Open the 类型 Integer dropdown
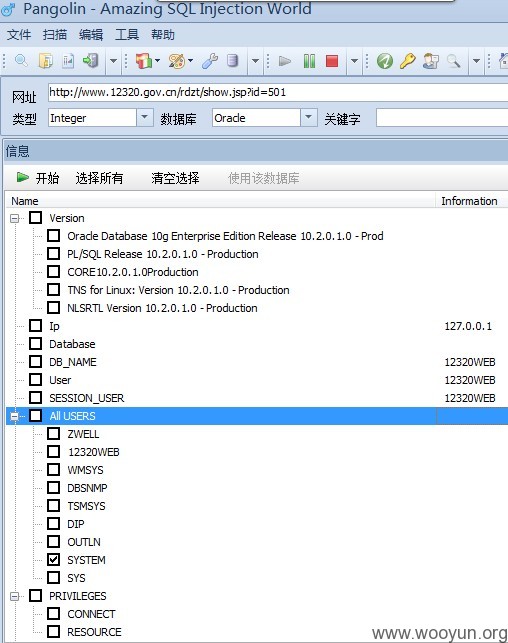Image resolution: width=508 pixels, height=643 pixels. coord(144,118)
